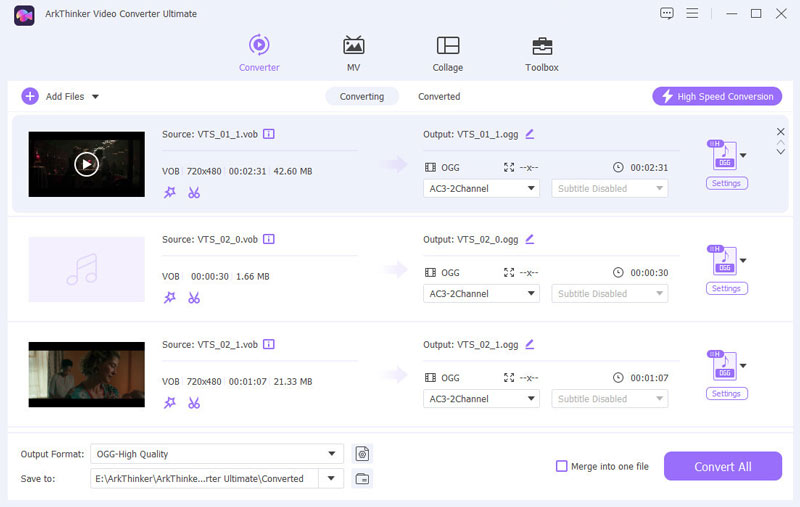Image resolution: width=800 pixels, height=507 pixels.
Task: Rename output VTS_01_1.ogg with pencil icon
Action: coord(530,134)
